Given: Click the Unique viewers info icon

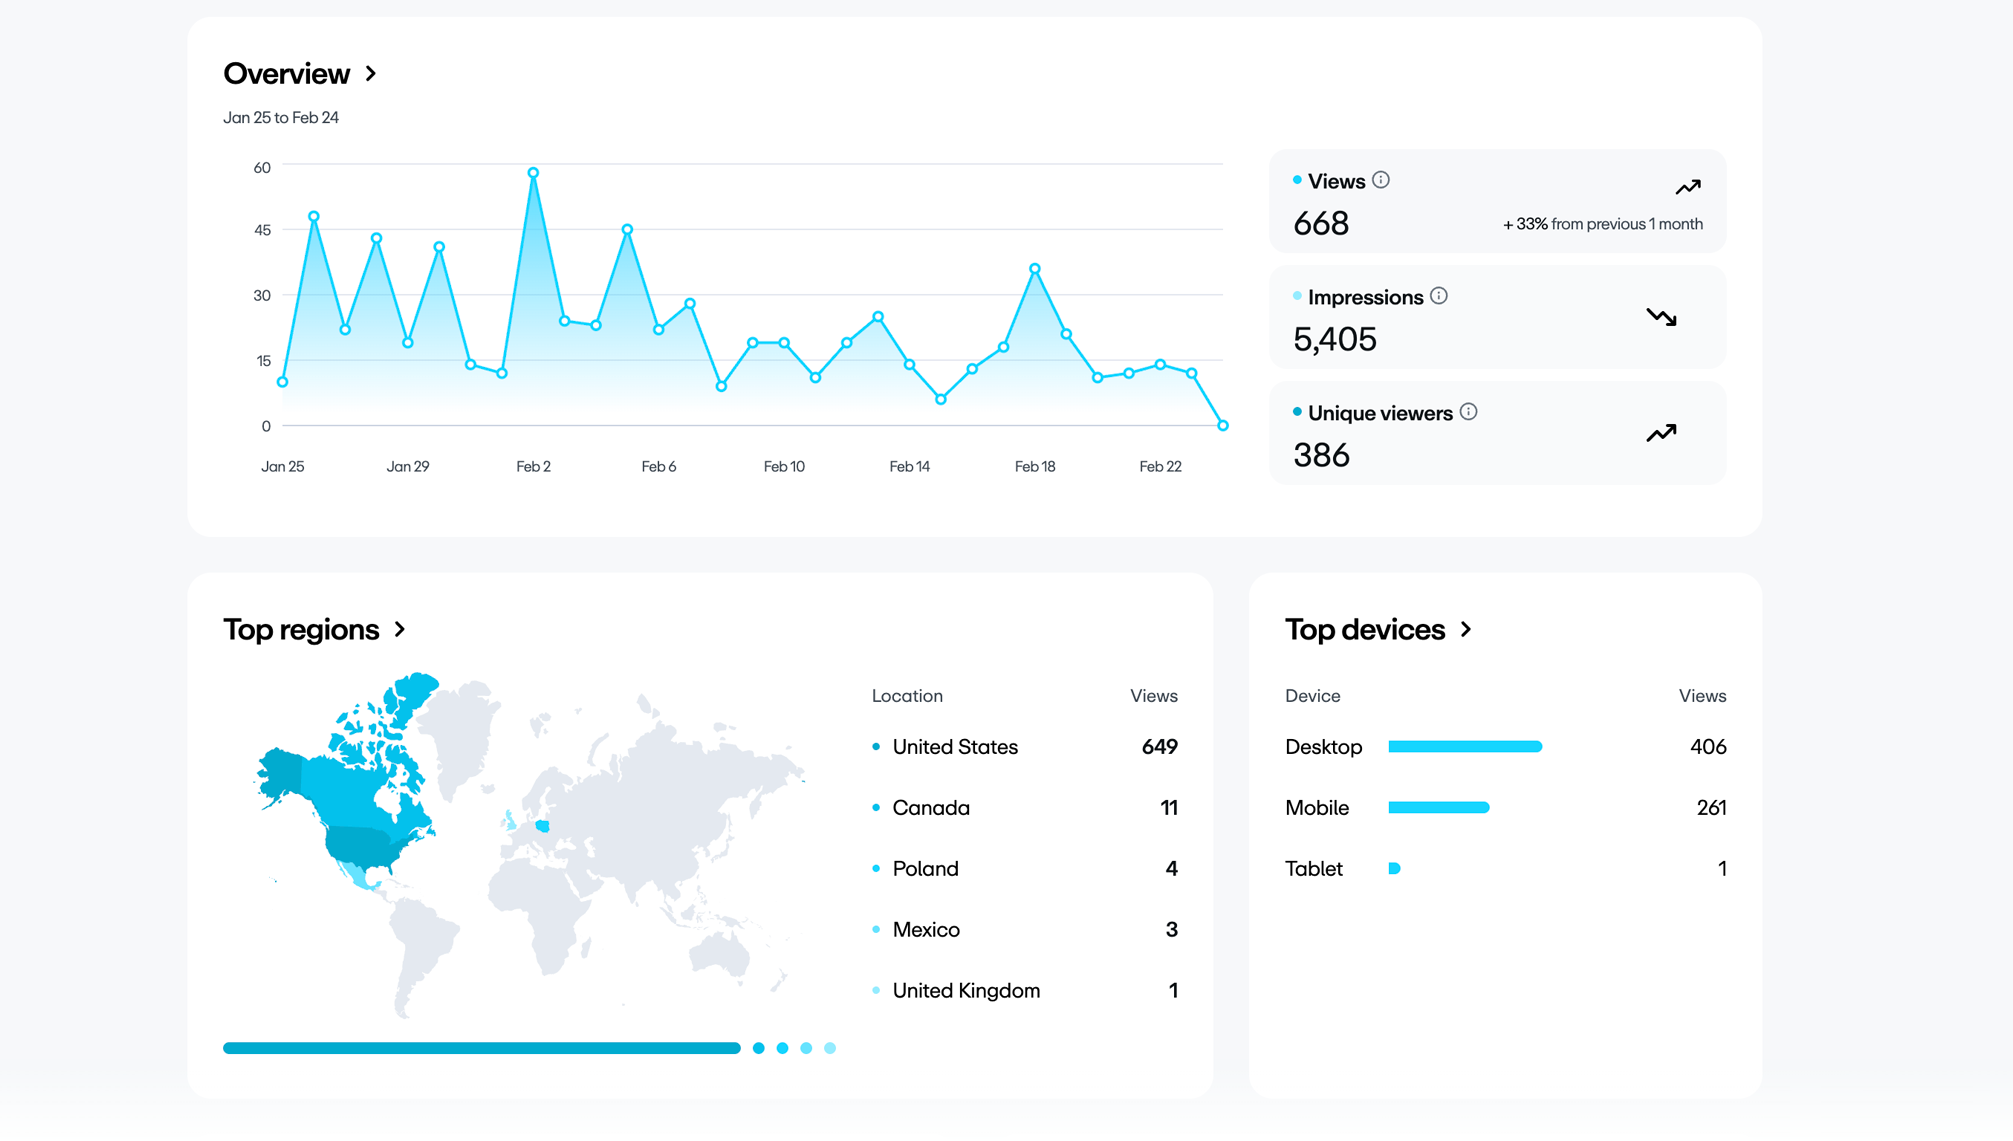Looking at the screenshot, I should [x=1468, y=412].
